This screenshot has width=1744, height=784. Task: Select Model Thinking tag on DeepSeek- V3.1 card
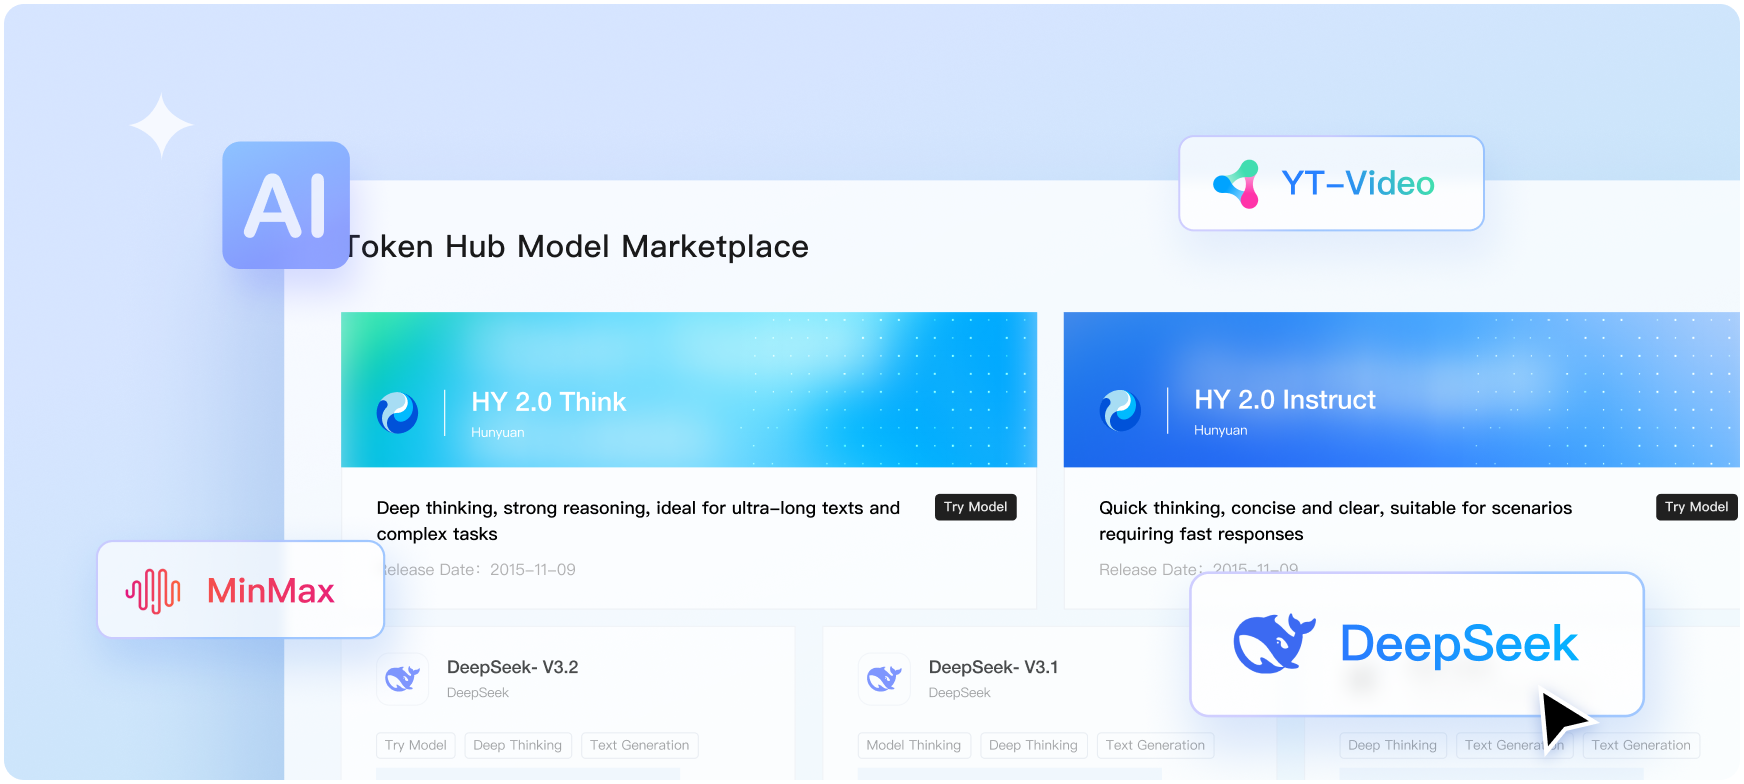coord(914,745)
